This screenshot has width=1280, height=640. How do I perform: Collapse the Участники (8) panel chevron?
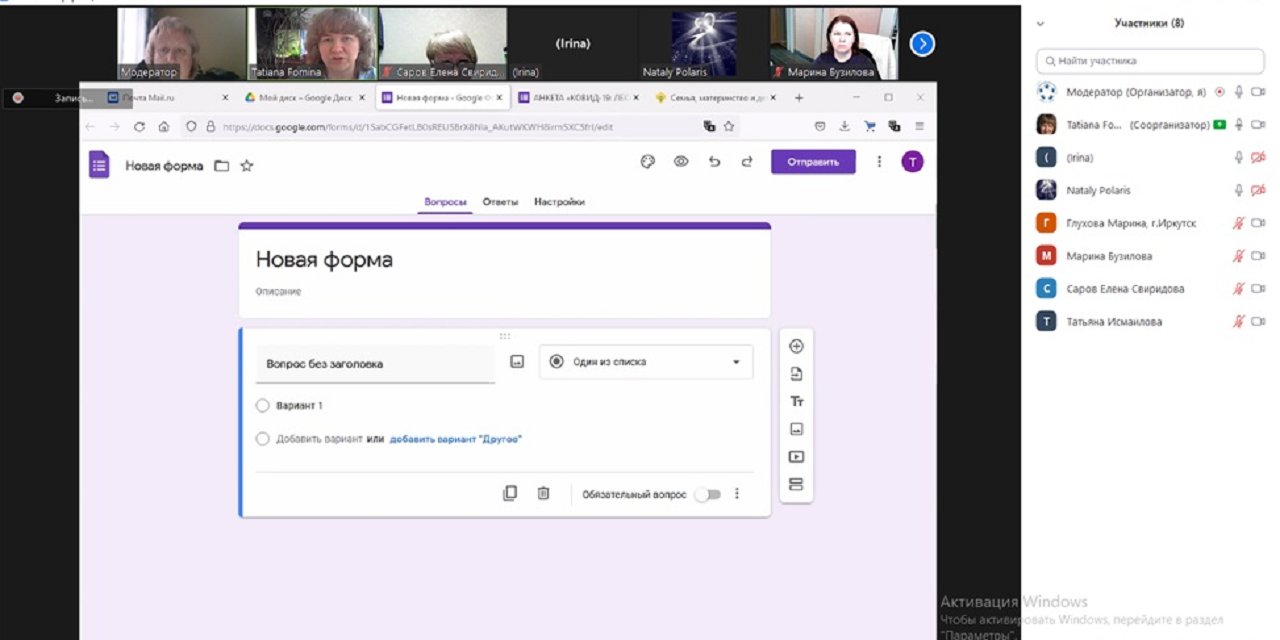(x=1040, y=23)
